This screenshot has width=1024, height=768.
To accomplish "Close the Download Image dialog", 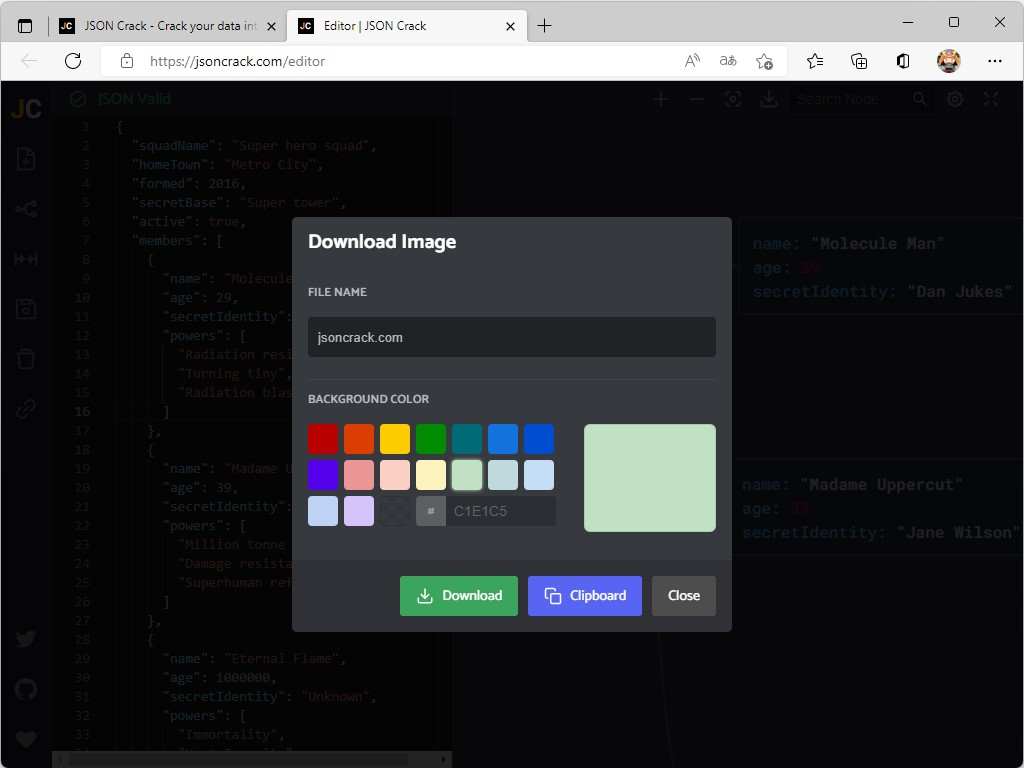I will (x=684, y=596).
